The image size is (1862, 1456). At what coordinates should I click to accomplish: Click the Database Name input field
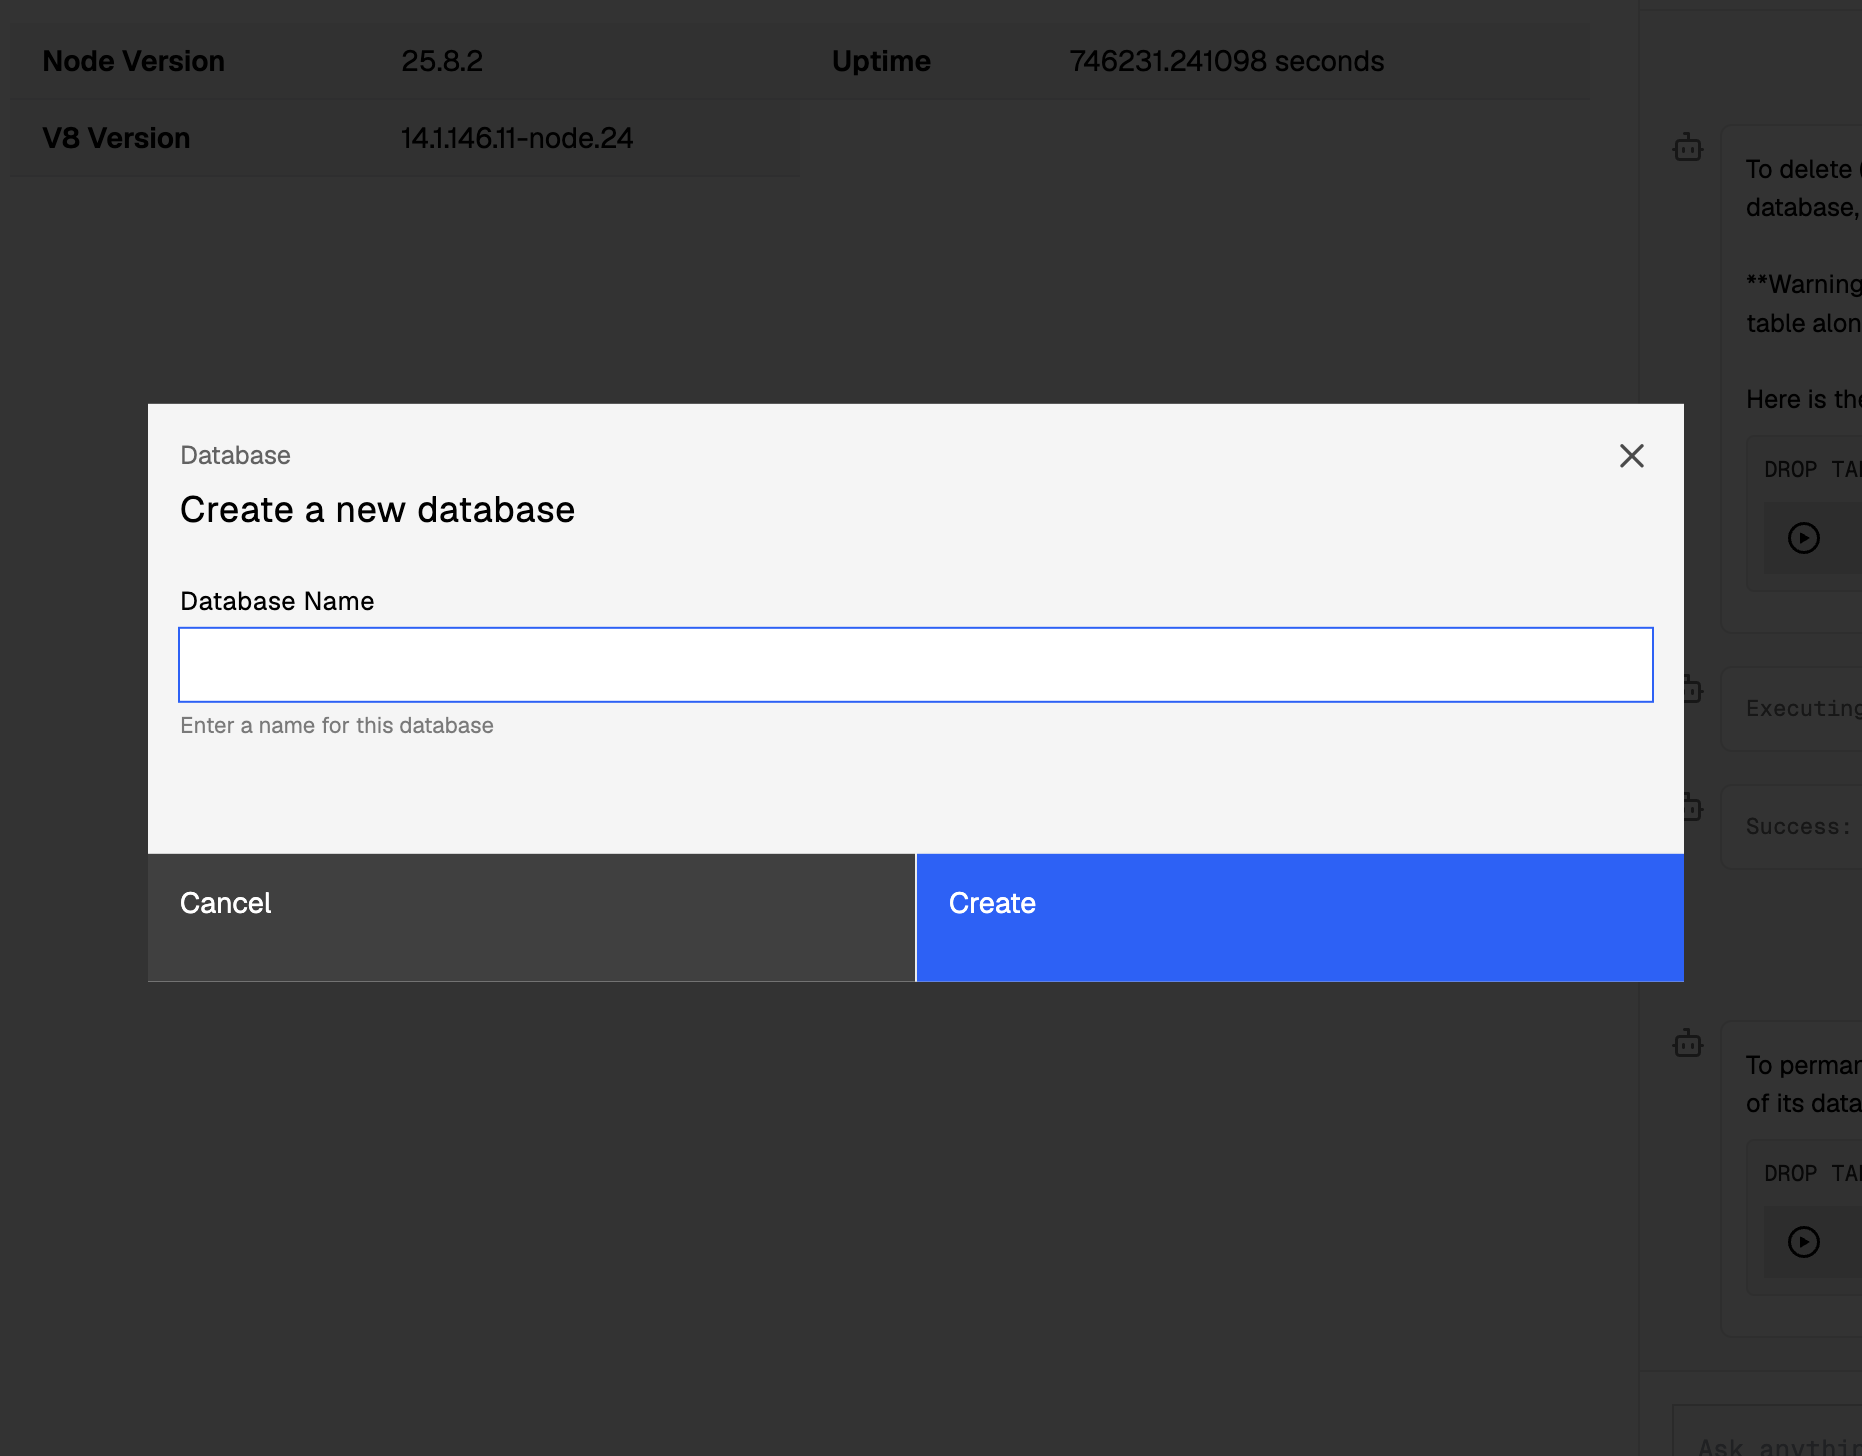[x=915, y=665]
